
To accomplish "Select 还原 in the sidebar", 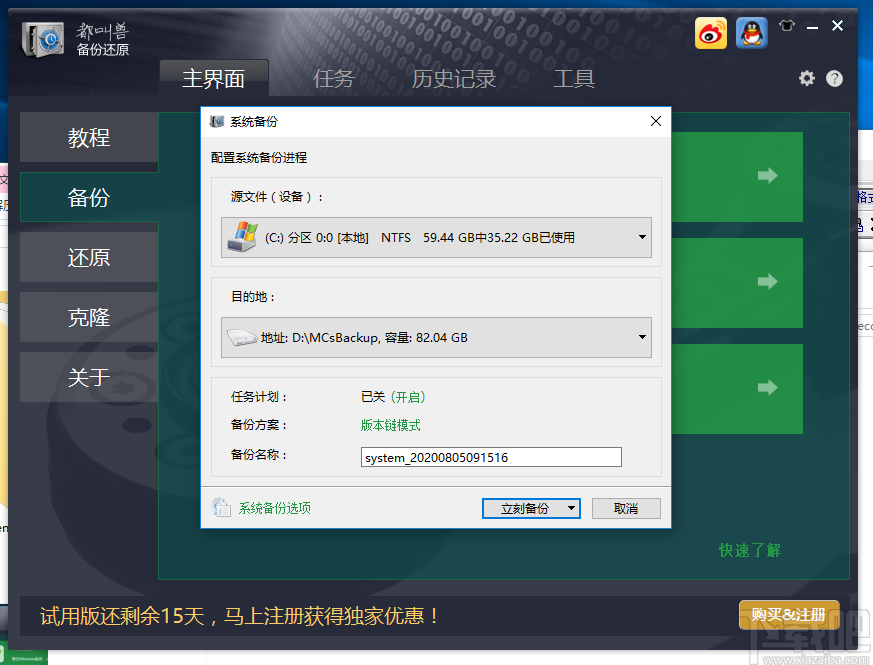I will (x=89, y=257).
